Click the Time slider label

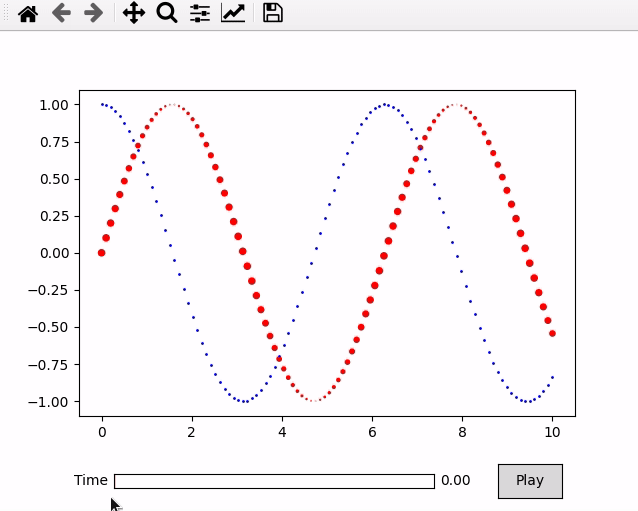tap(91, 480)
